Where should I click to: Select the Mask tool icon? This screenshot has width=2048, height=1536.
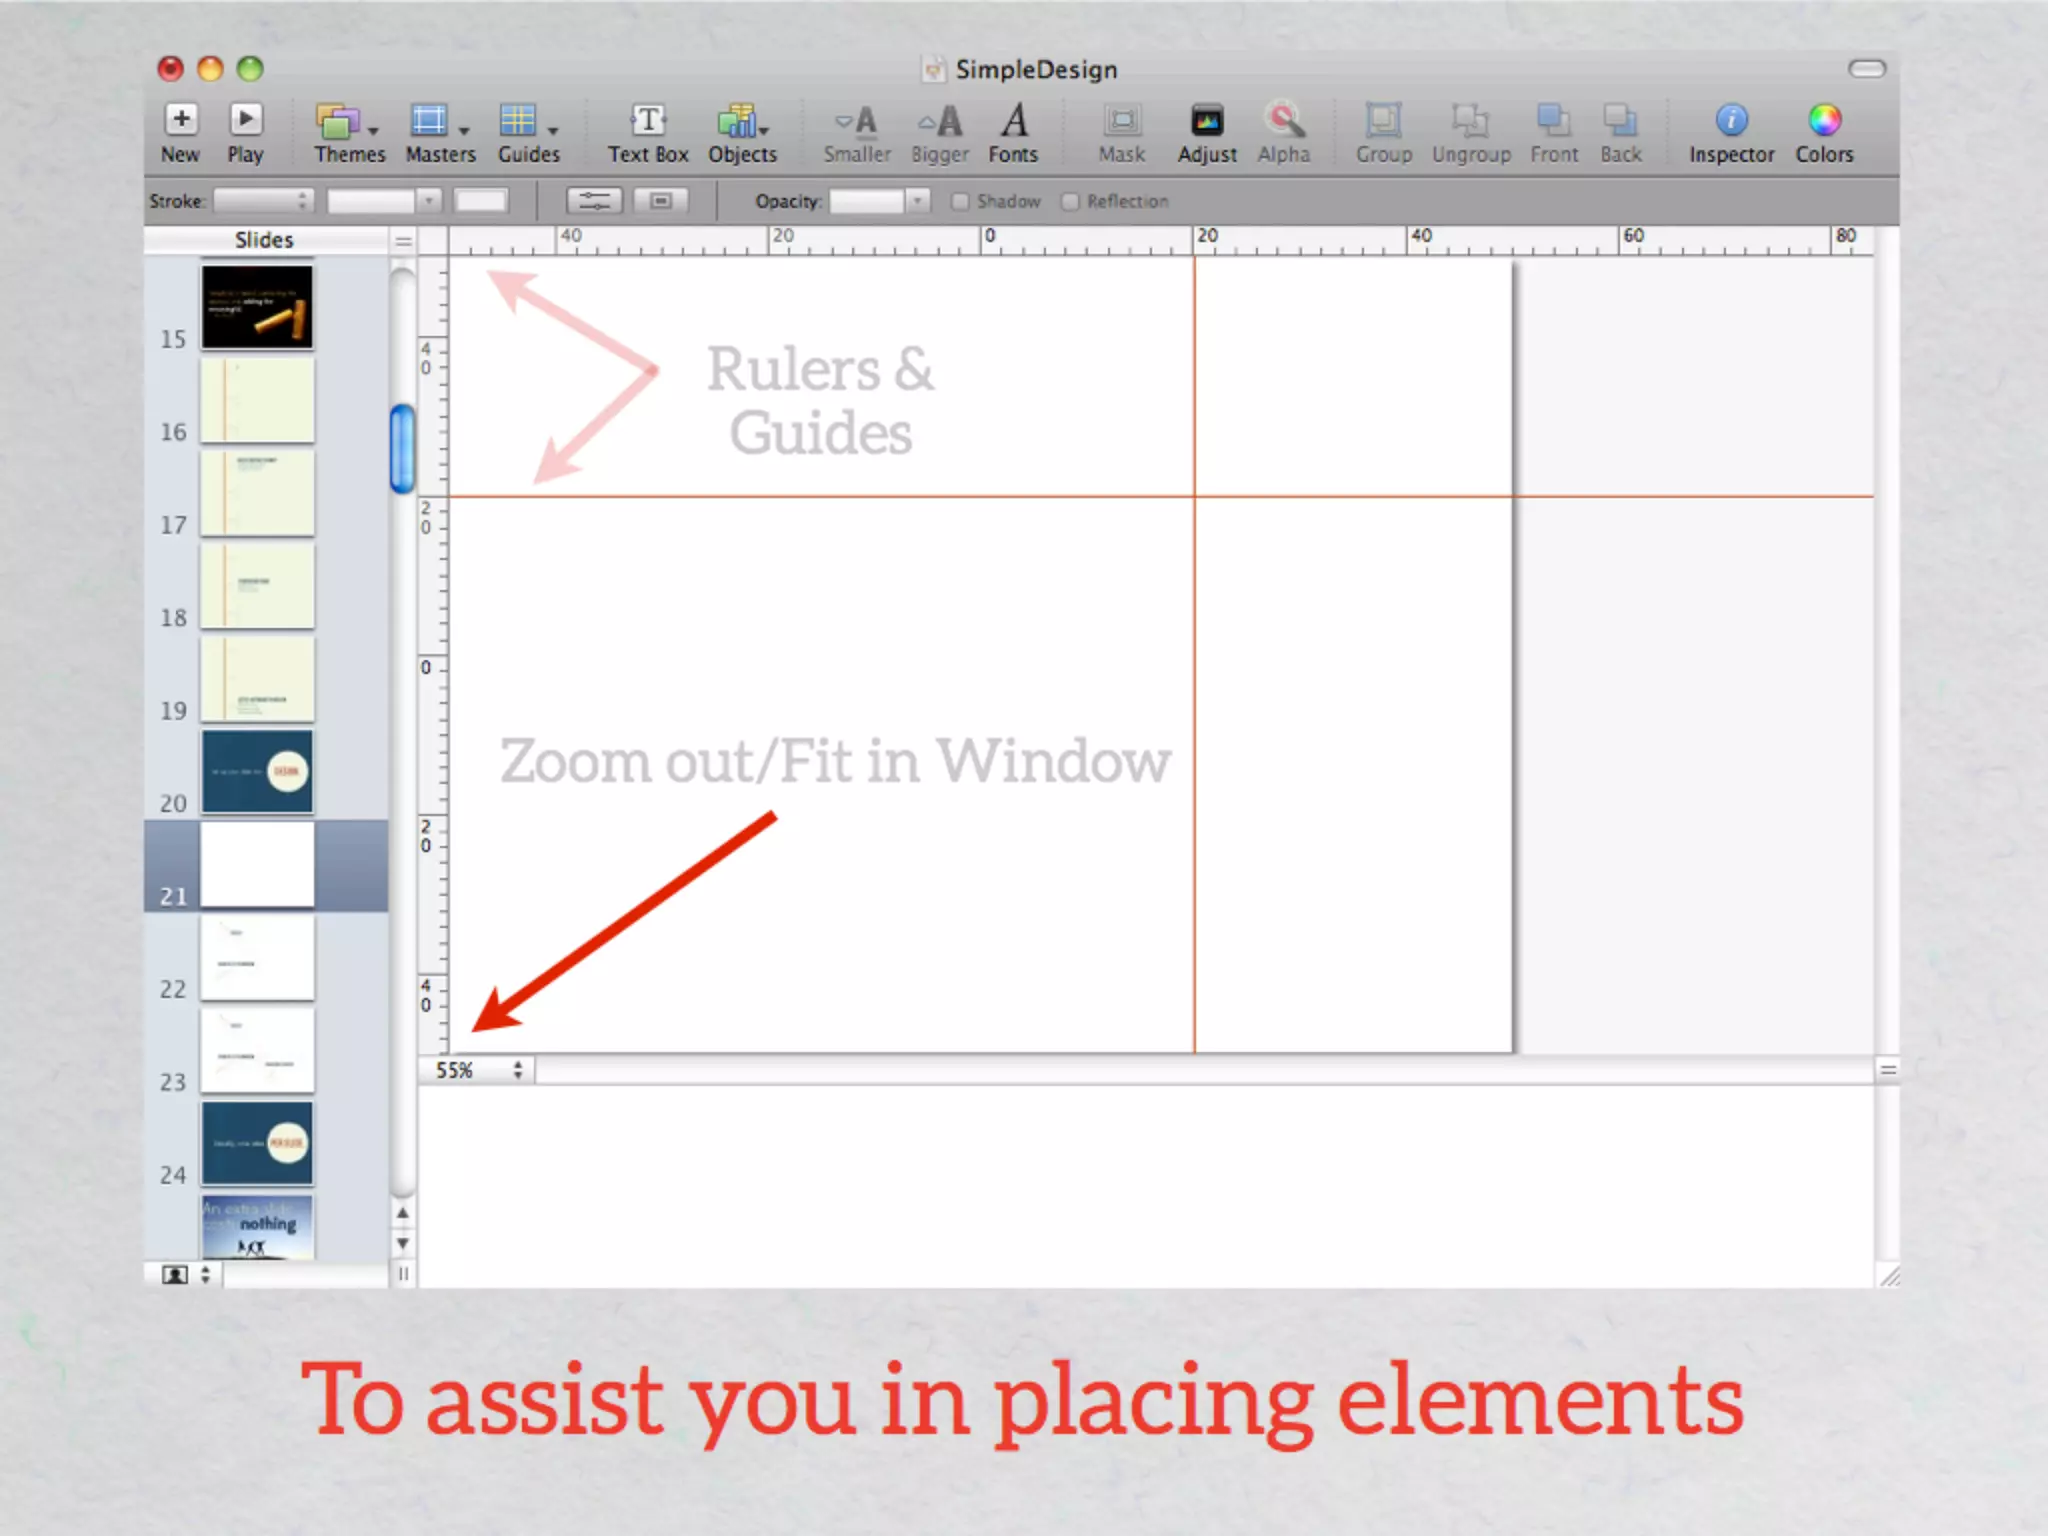click(x=1122, y=121)
